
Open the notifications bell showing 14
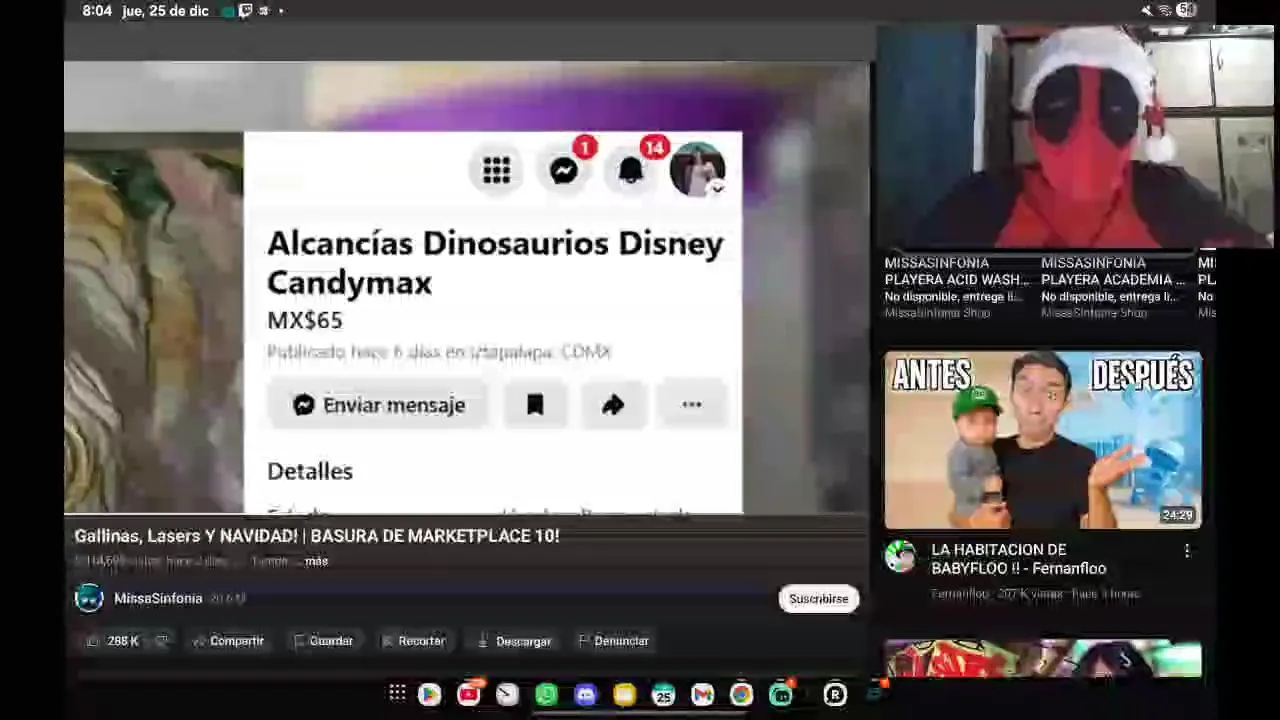click(630, 171)
